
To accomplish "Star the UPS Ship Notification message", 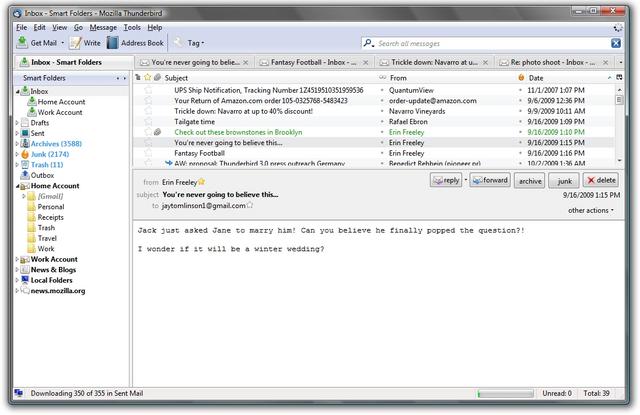I will point(148,90).
